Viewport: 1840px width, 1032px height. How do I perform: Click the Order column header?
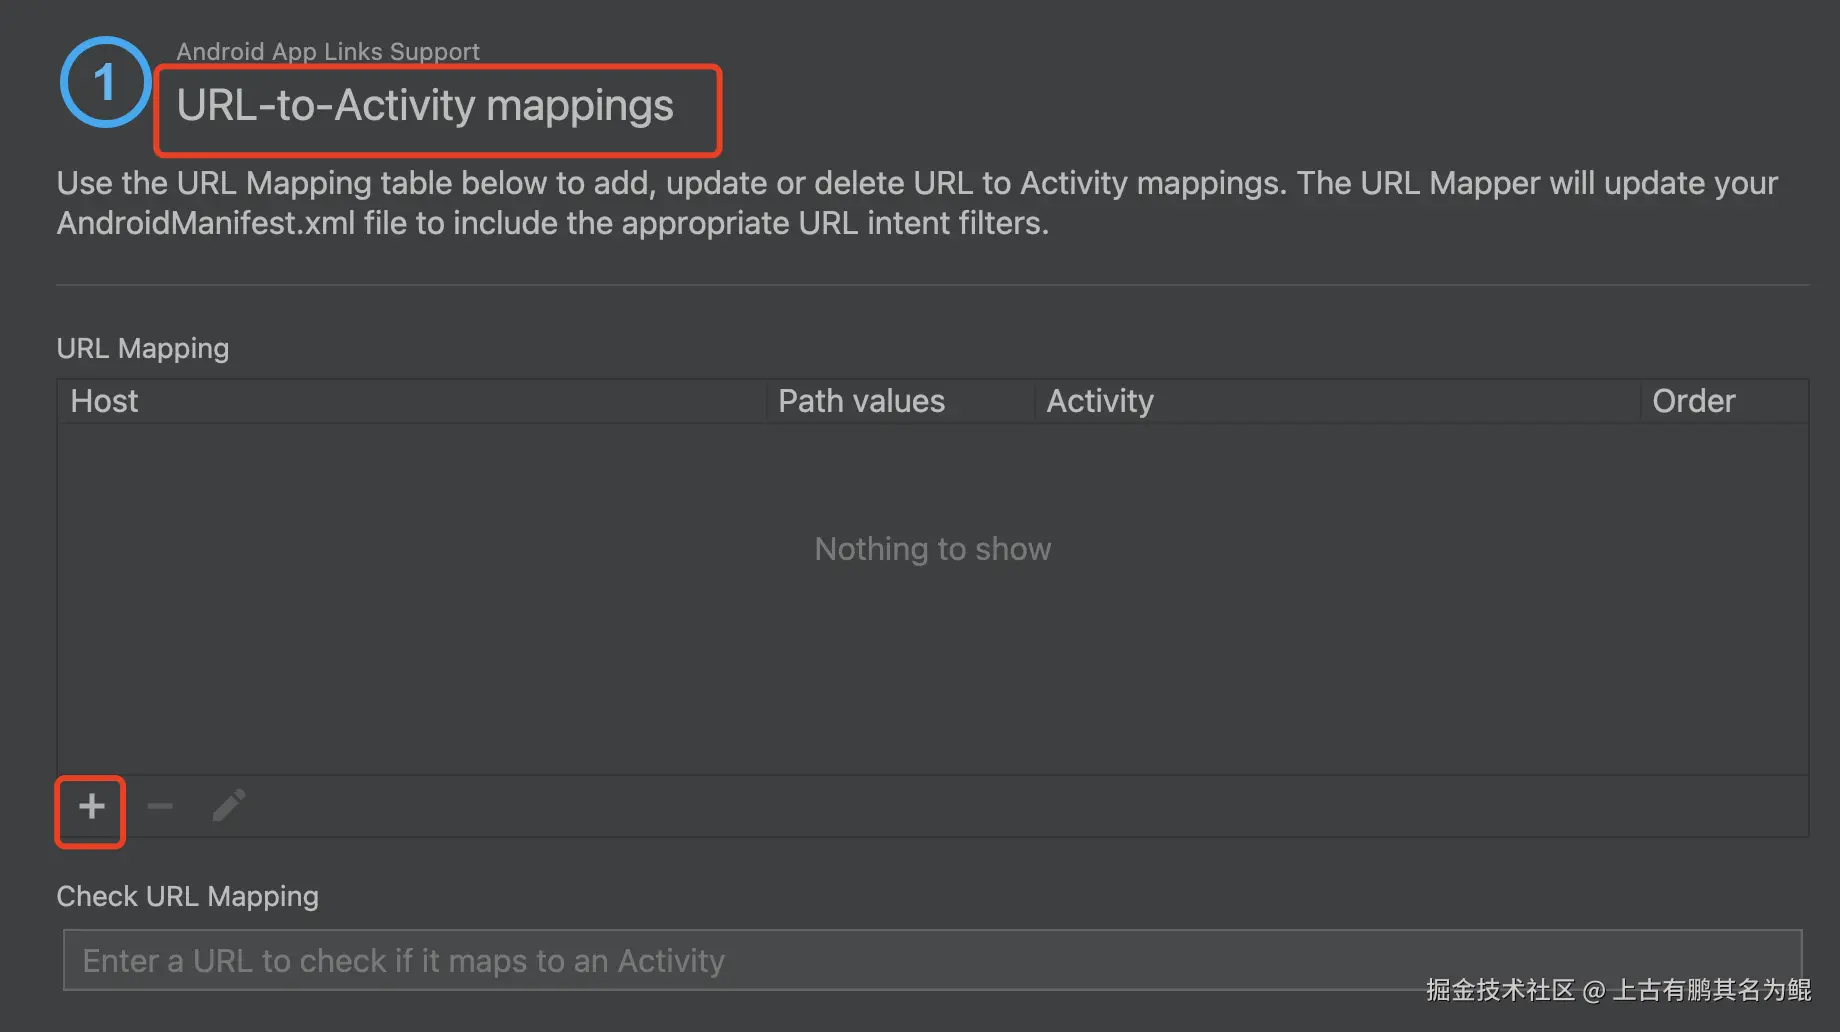pos(1693,401)
